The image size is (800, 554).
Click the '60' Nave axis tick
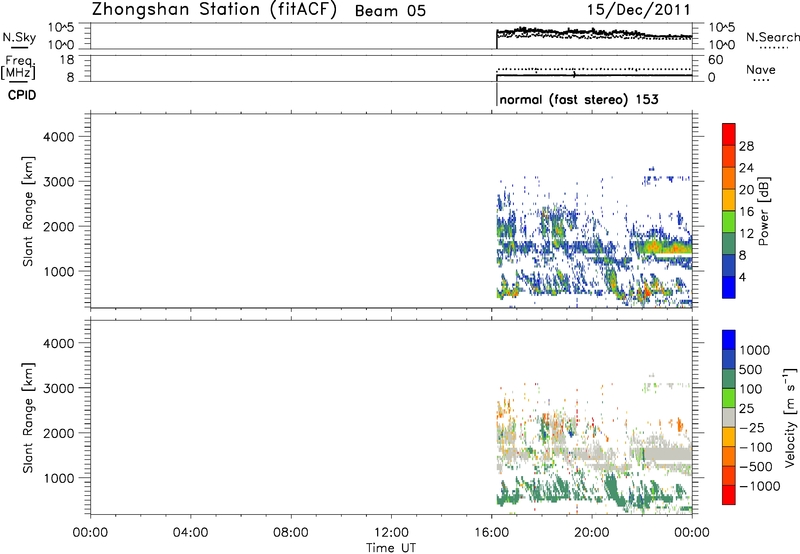pyautogui.click(x=715, y=60)
